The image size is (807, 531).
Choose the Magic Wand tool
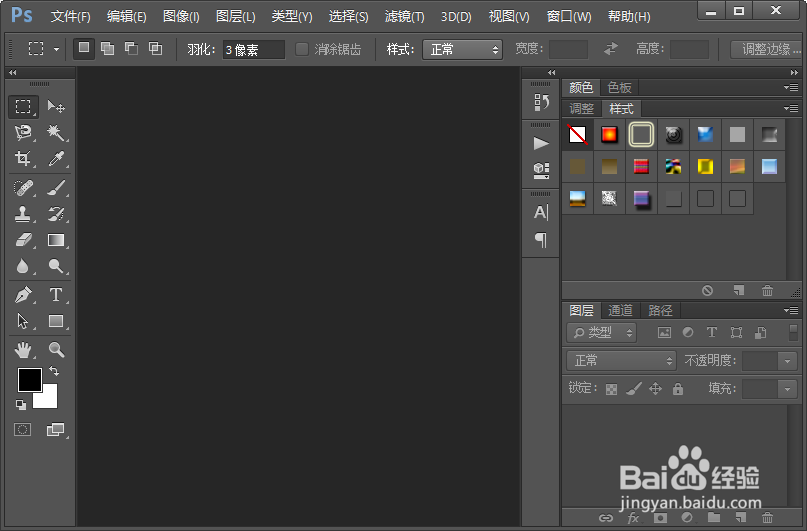pyautogui.click(x=56, y=132)
